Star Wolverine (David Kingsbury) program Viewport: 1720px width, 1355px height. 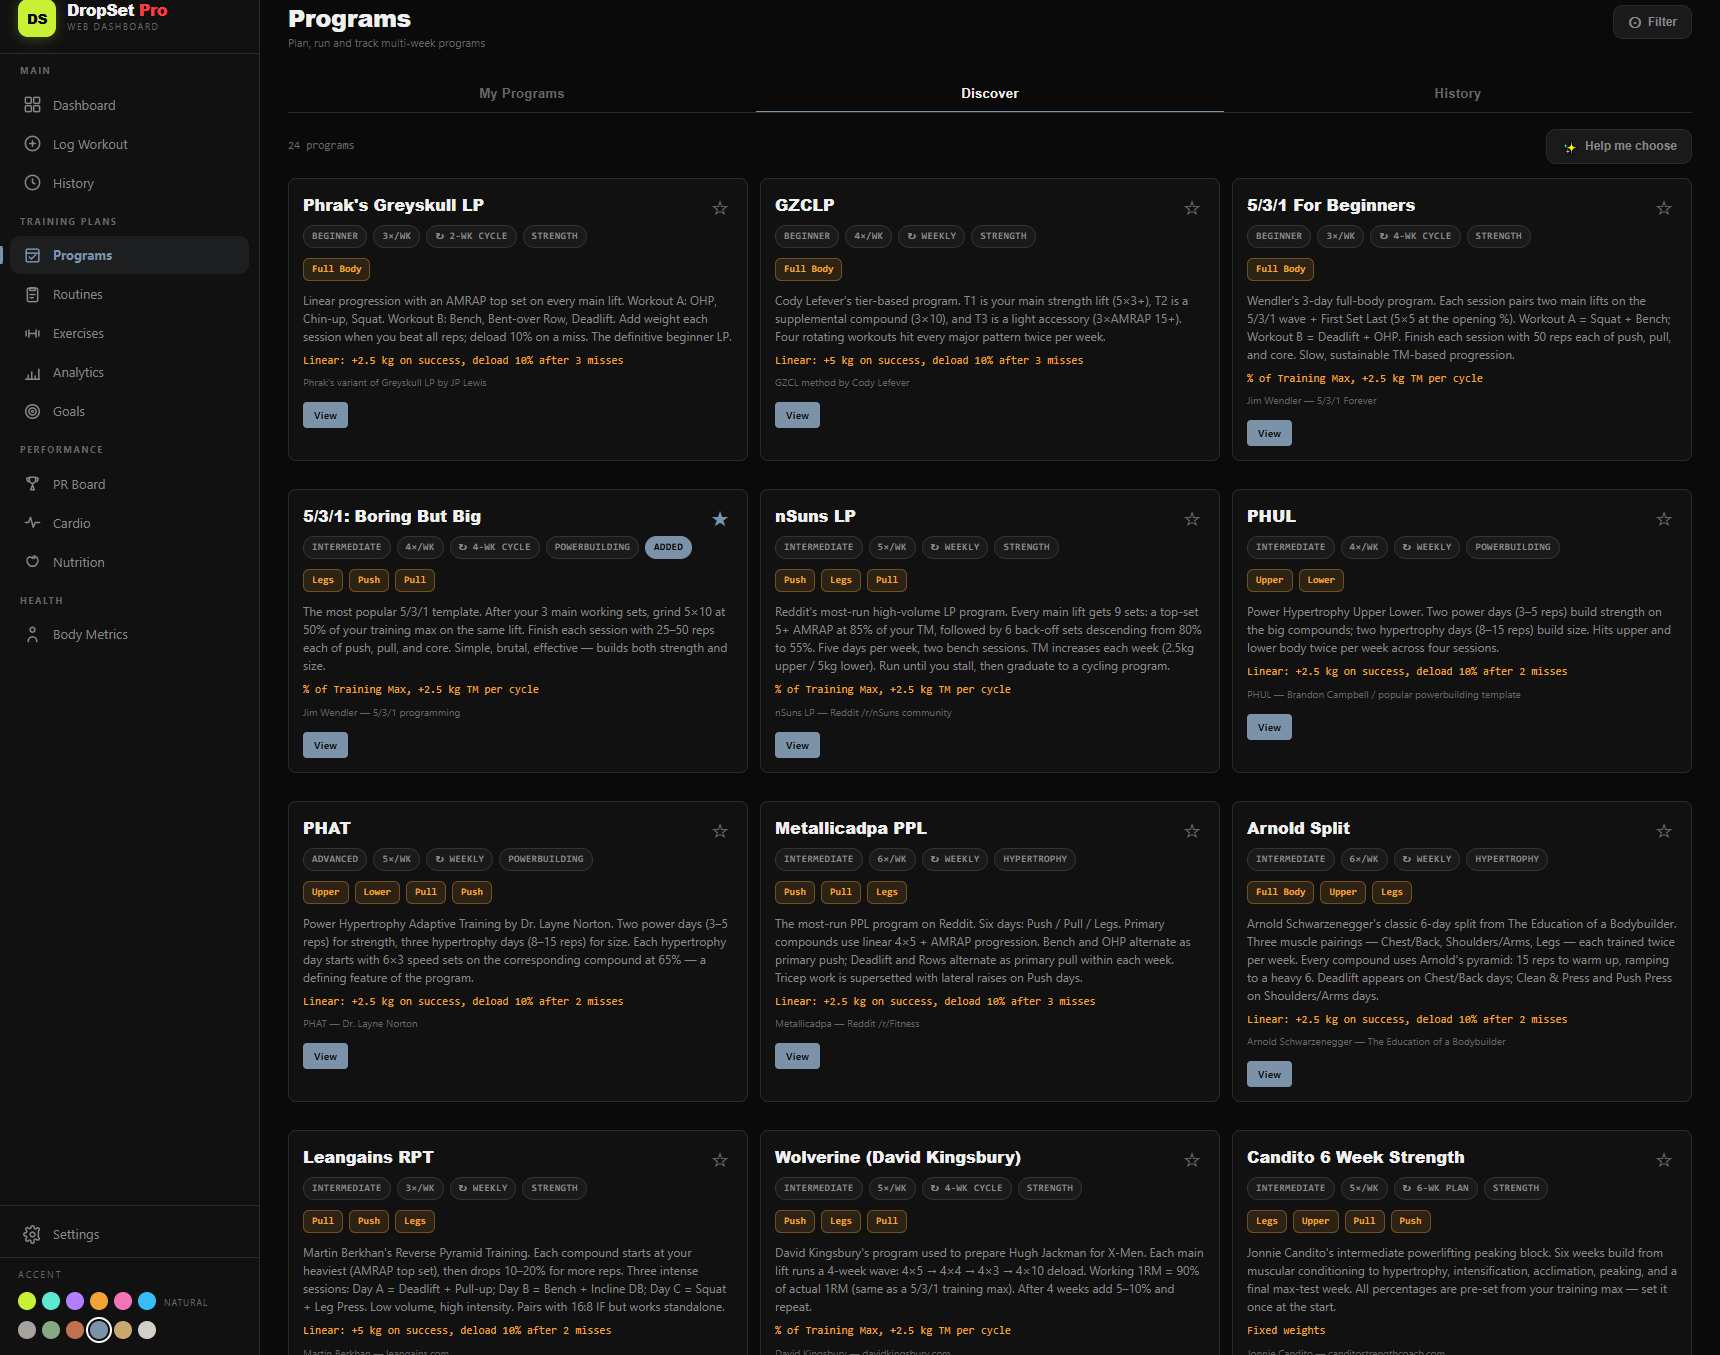1192,1160
